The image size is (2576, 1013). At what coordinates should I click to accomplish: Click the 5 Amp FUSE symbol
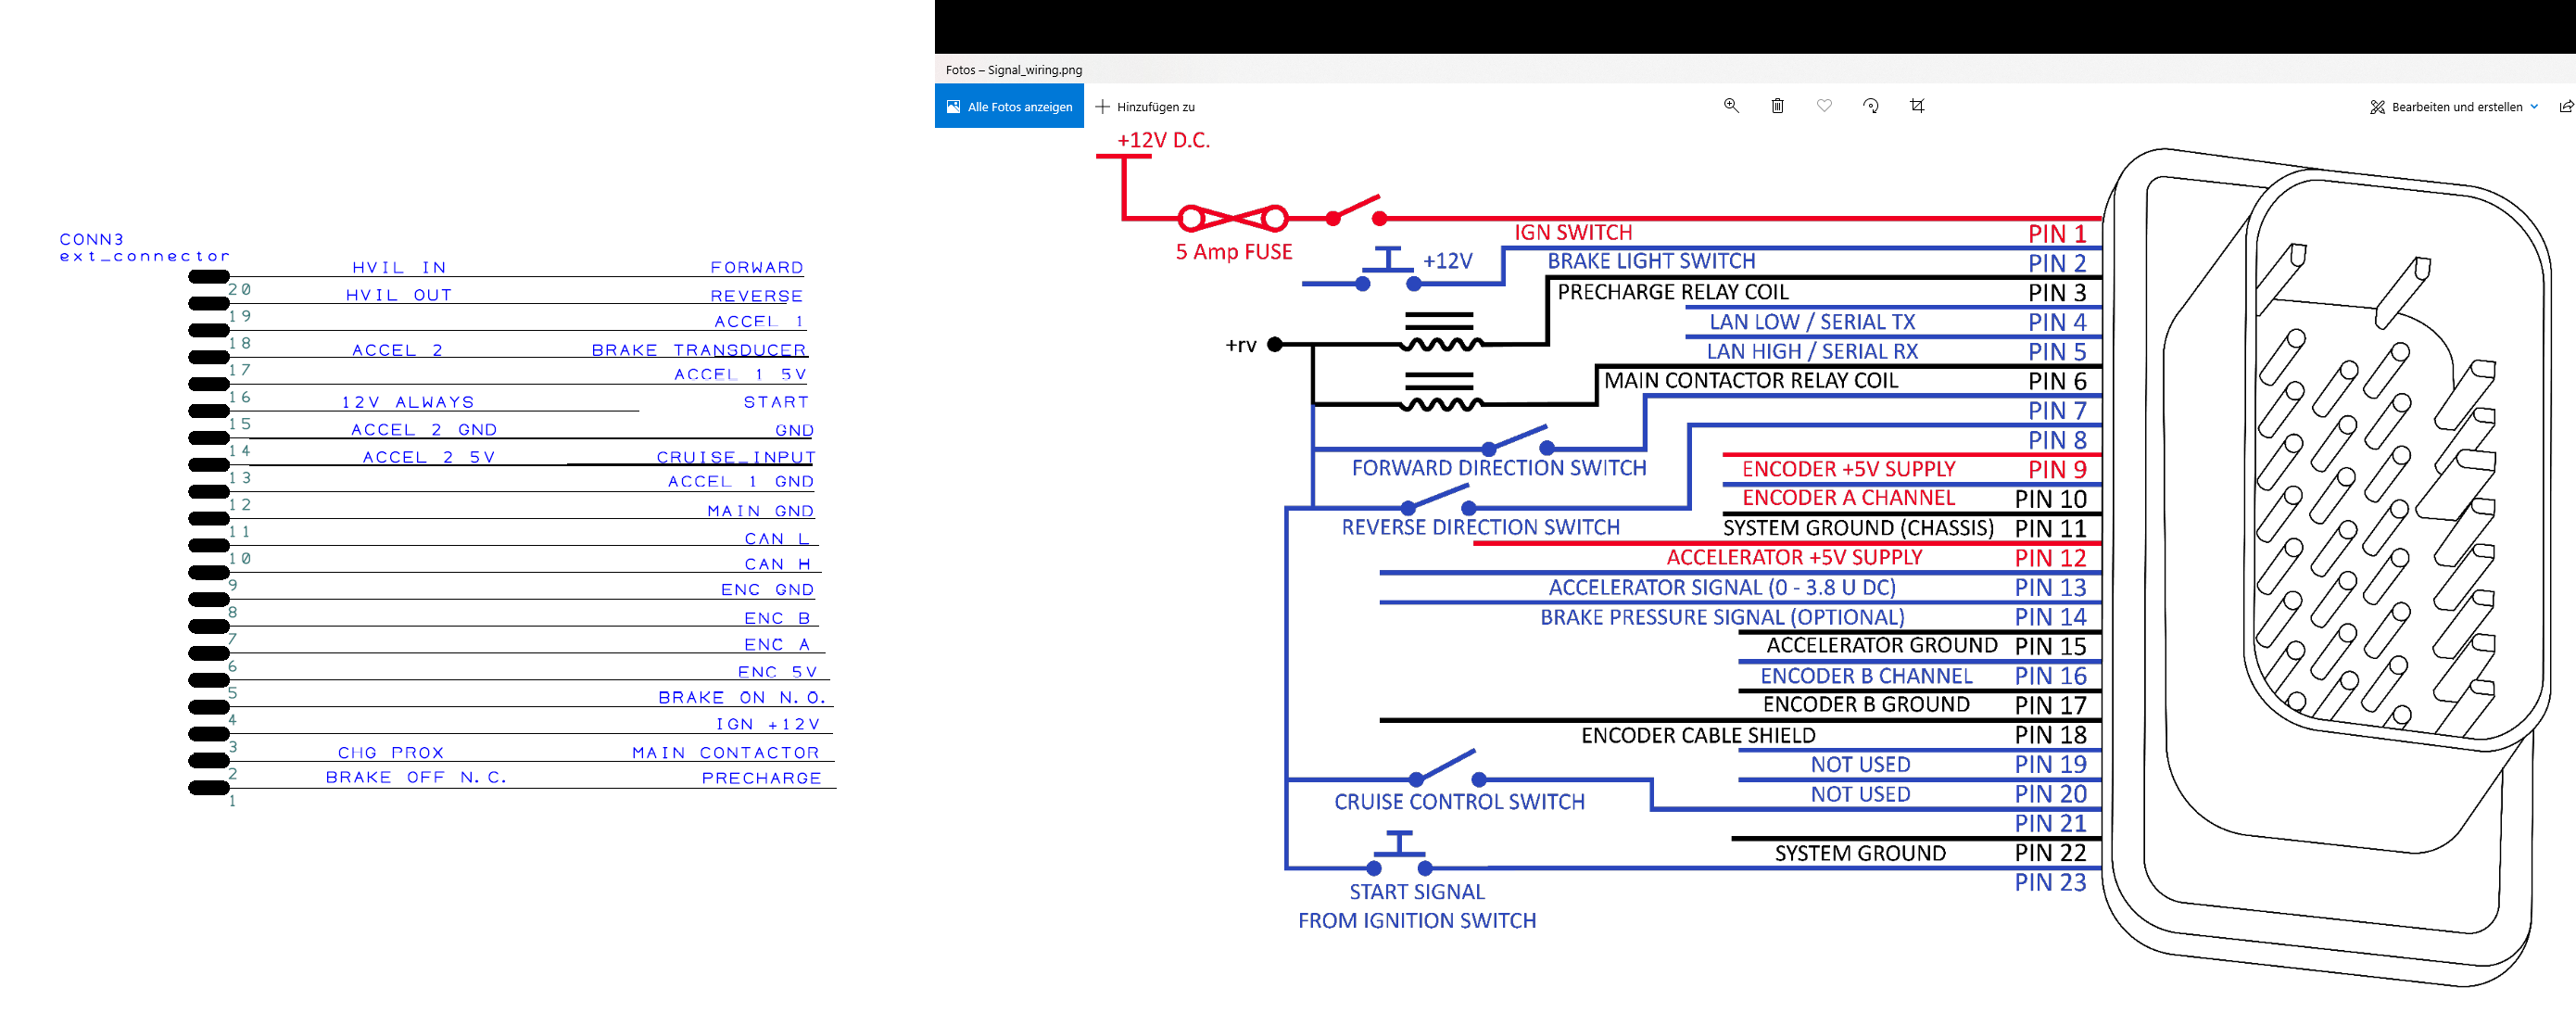[x=1233, y=218]
